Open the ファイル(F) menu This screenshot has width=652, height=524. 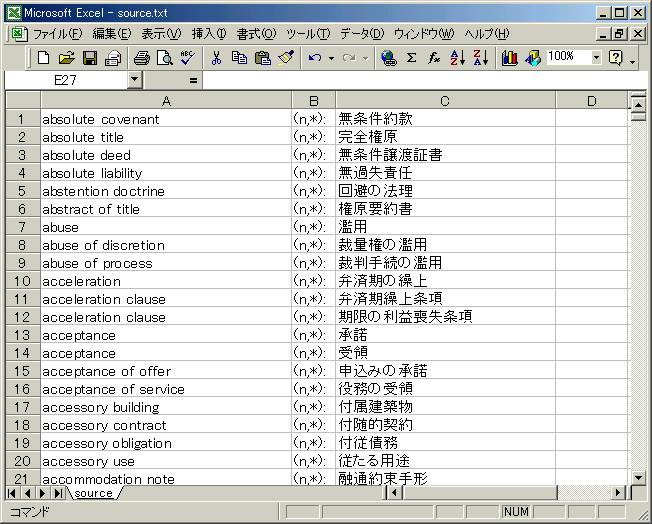[57, 34]
